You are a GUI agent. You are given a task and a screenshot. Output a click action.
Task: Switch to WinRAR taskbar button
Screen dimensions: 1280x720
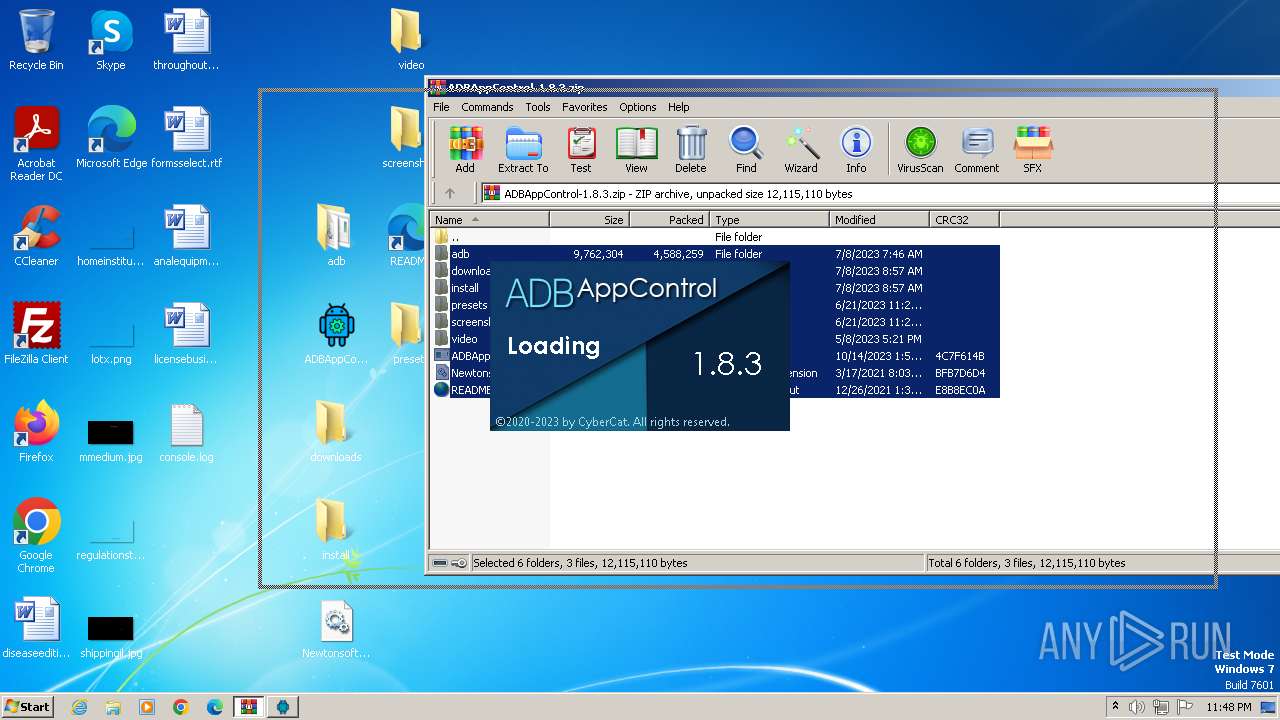[x=248, y=707]
